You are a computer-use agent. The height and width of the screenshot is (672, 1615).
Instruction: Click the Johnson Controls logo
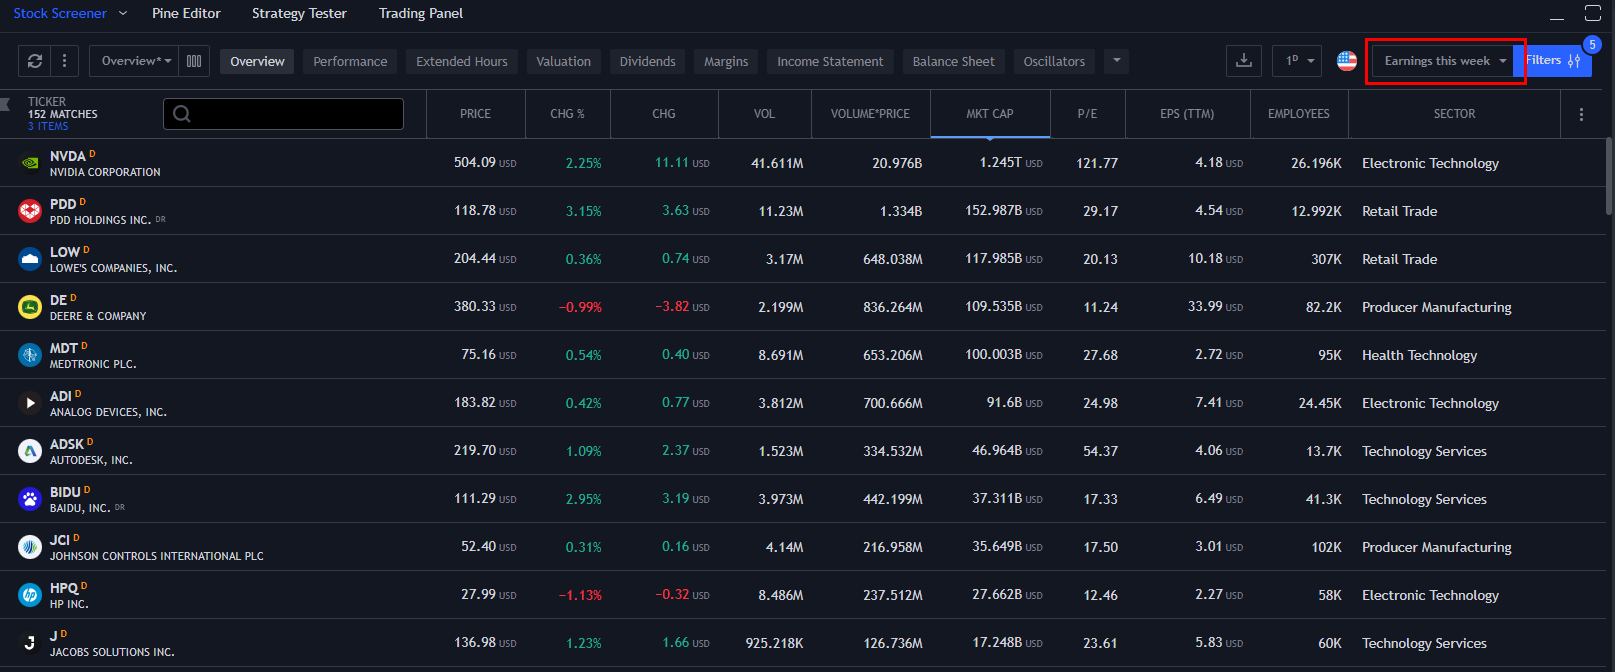click(30, 547)
